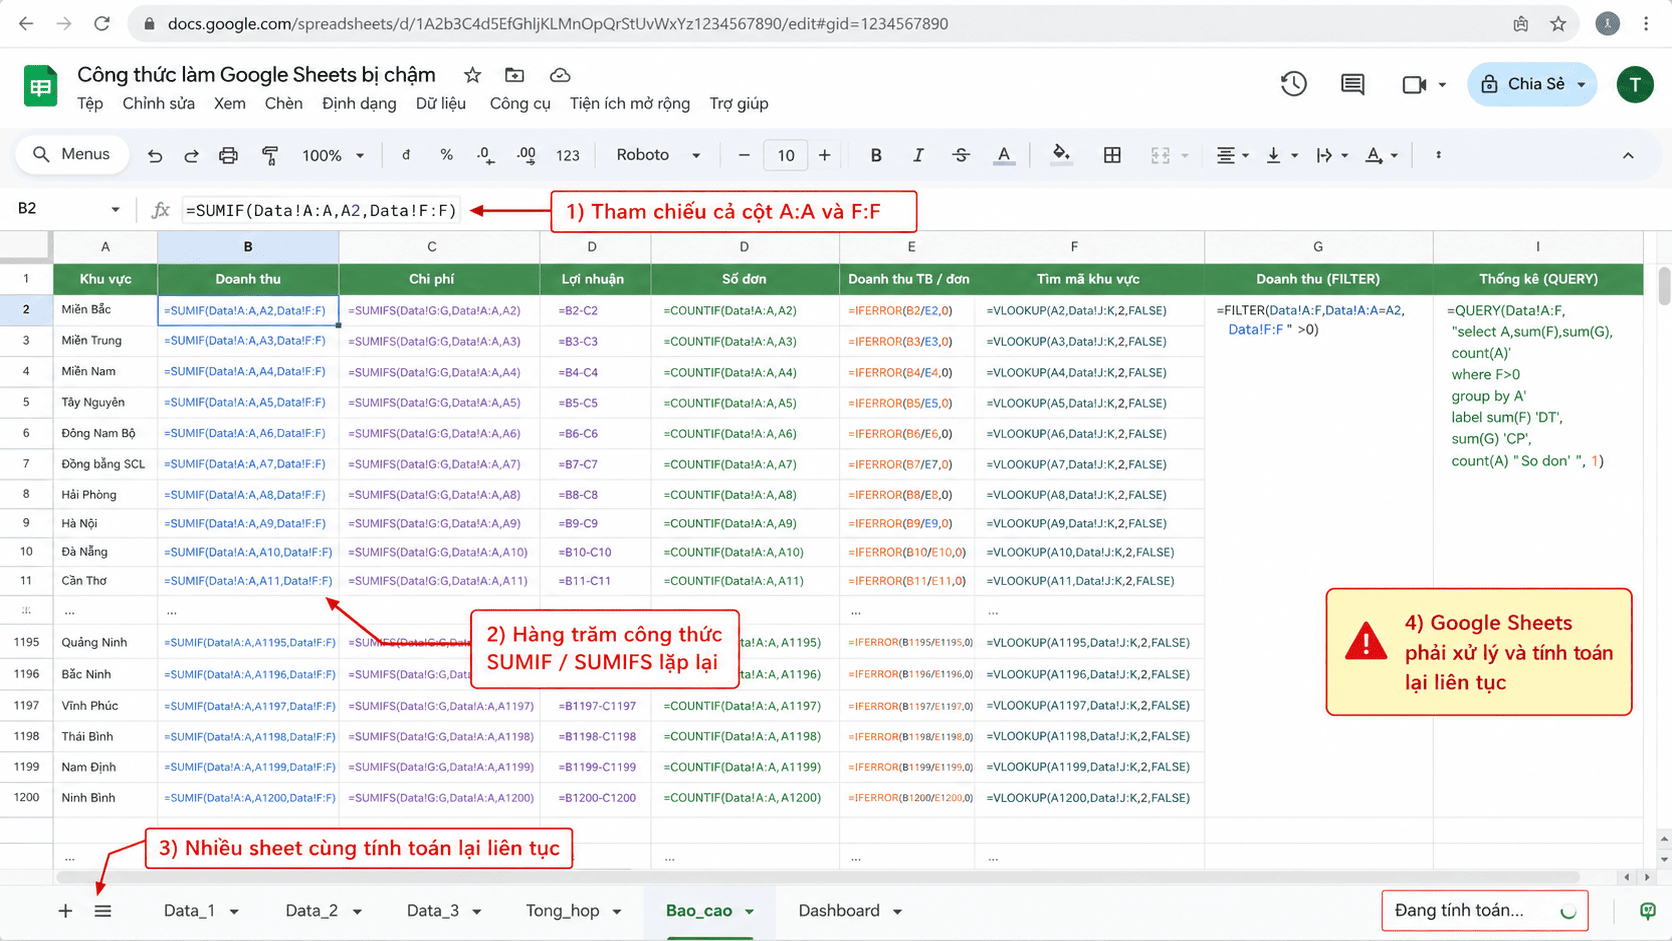Apply percent format
This screenshot has height=941, width=1672.
pos(446,155)
